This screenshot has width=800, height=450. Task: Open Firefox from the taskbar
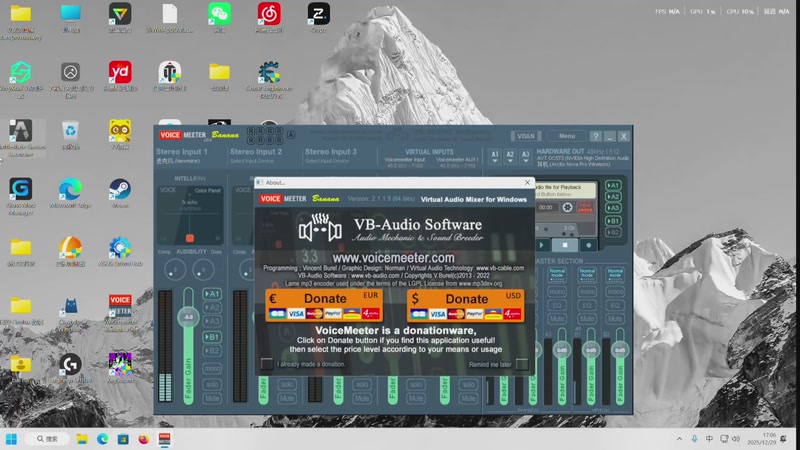pyautogui.click(x=143, y=439)
